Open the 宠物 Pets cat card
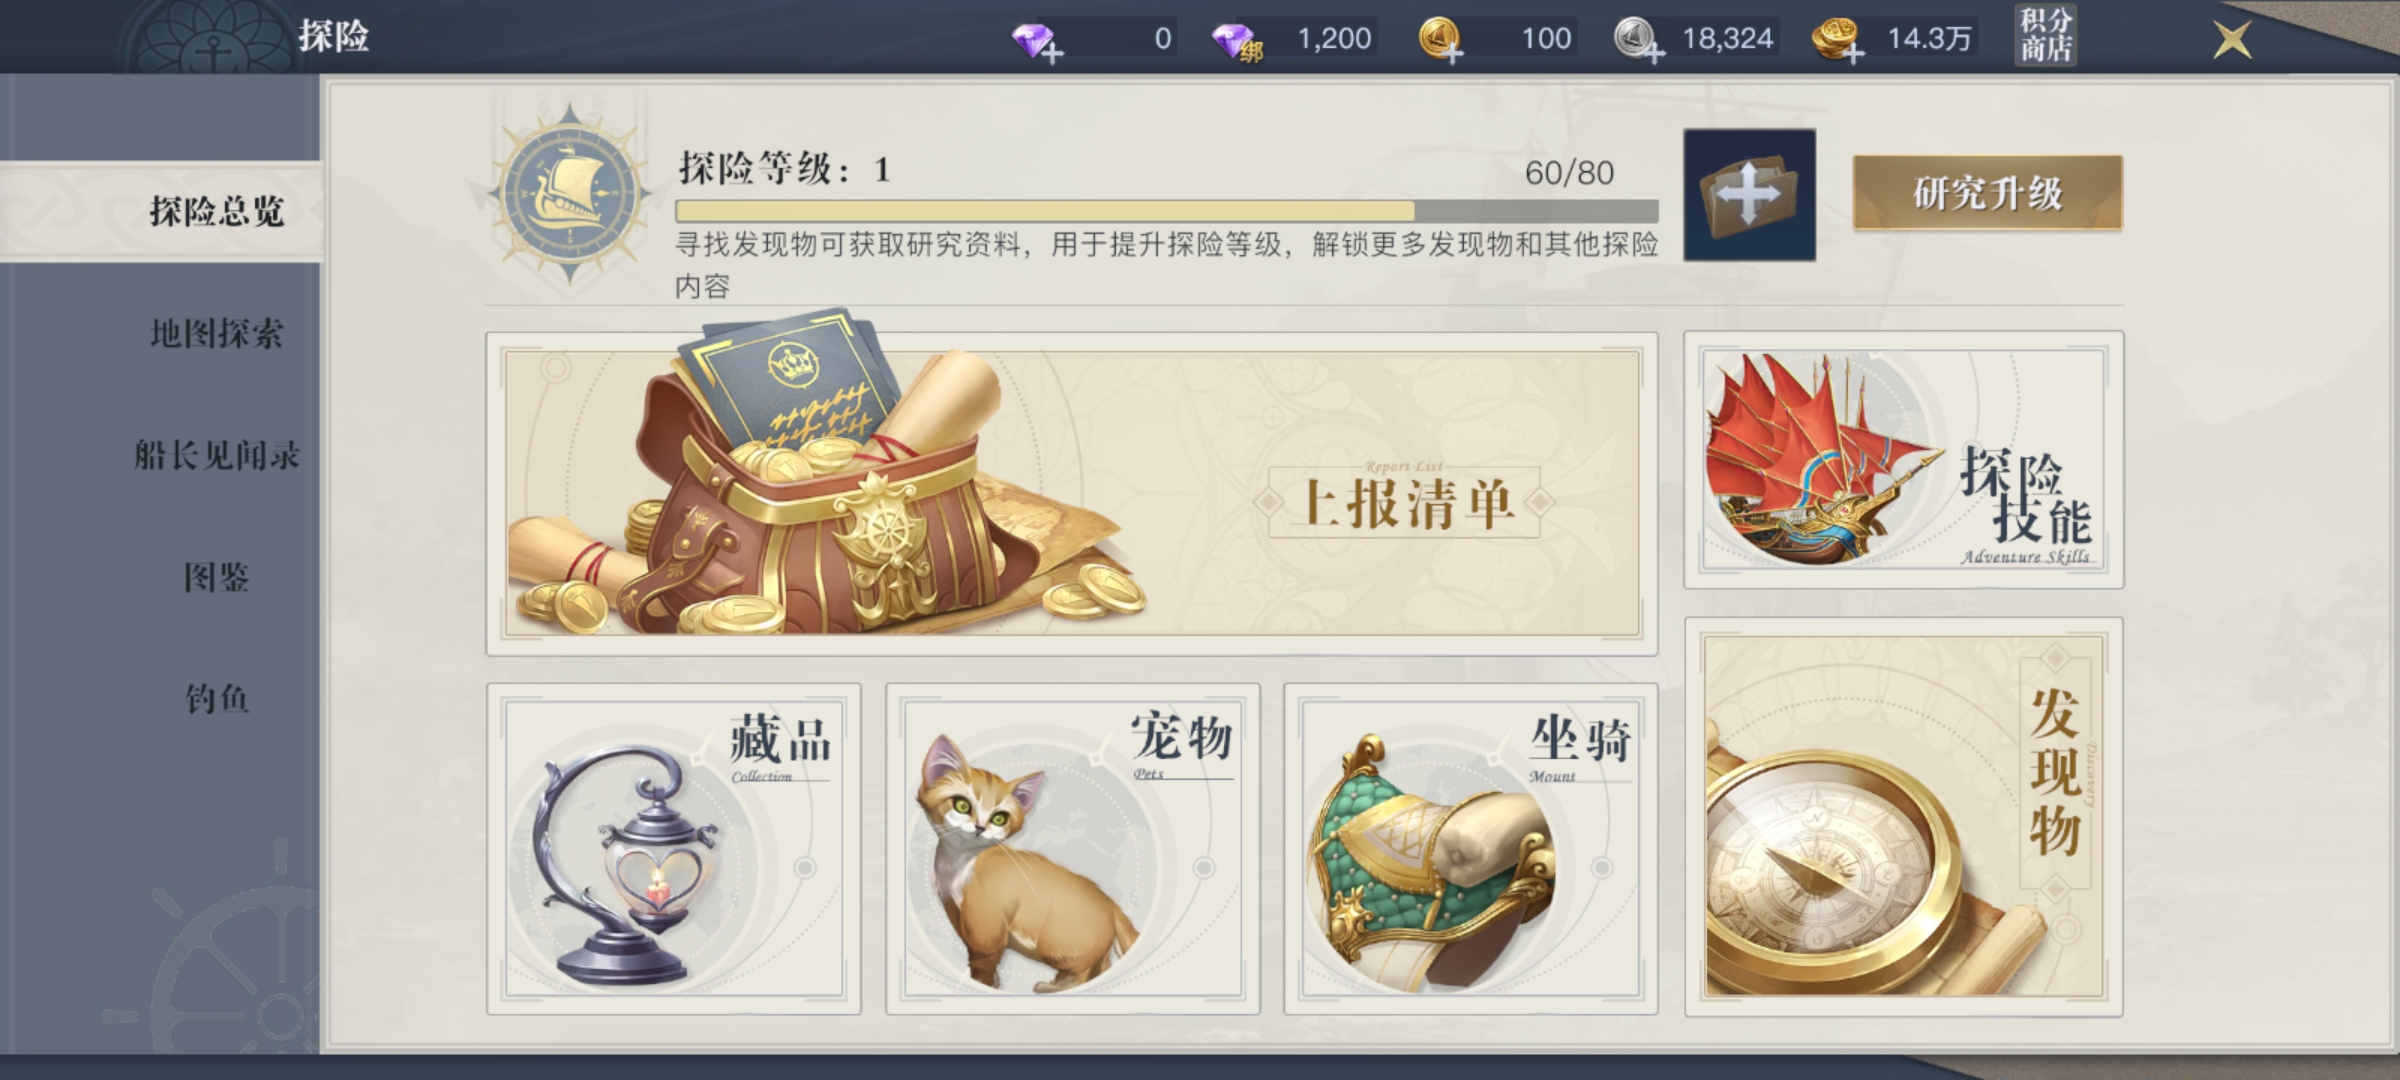2400x1080 pixels. (x=1073, y=849)
